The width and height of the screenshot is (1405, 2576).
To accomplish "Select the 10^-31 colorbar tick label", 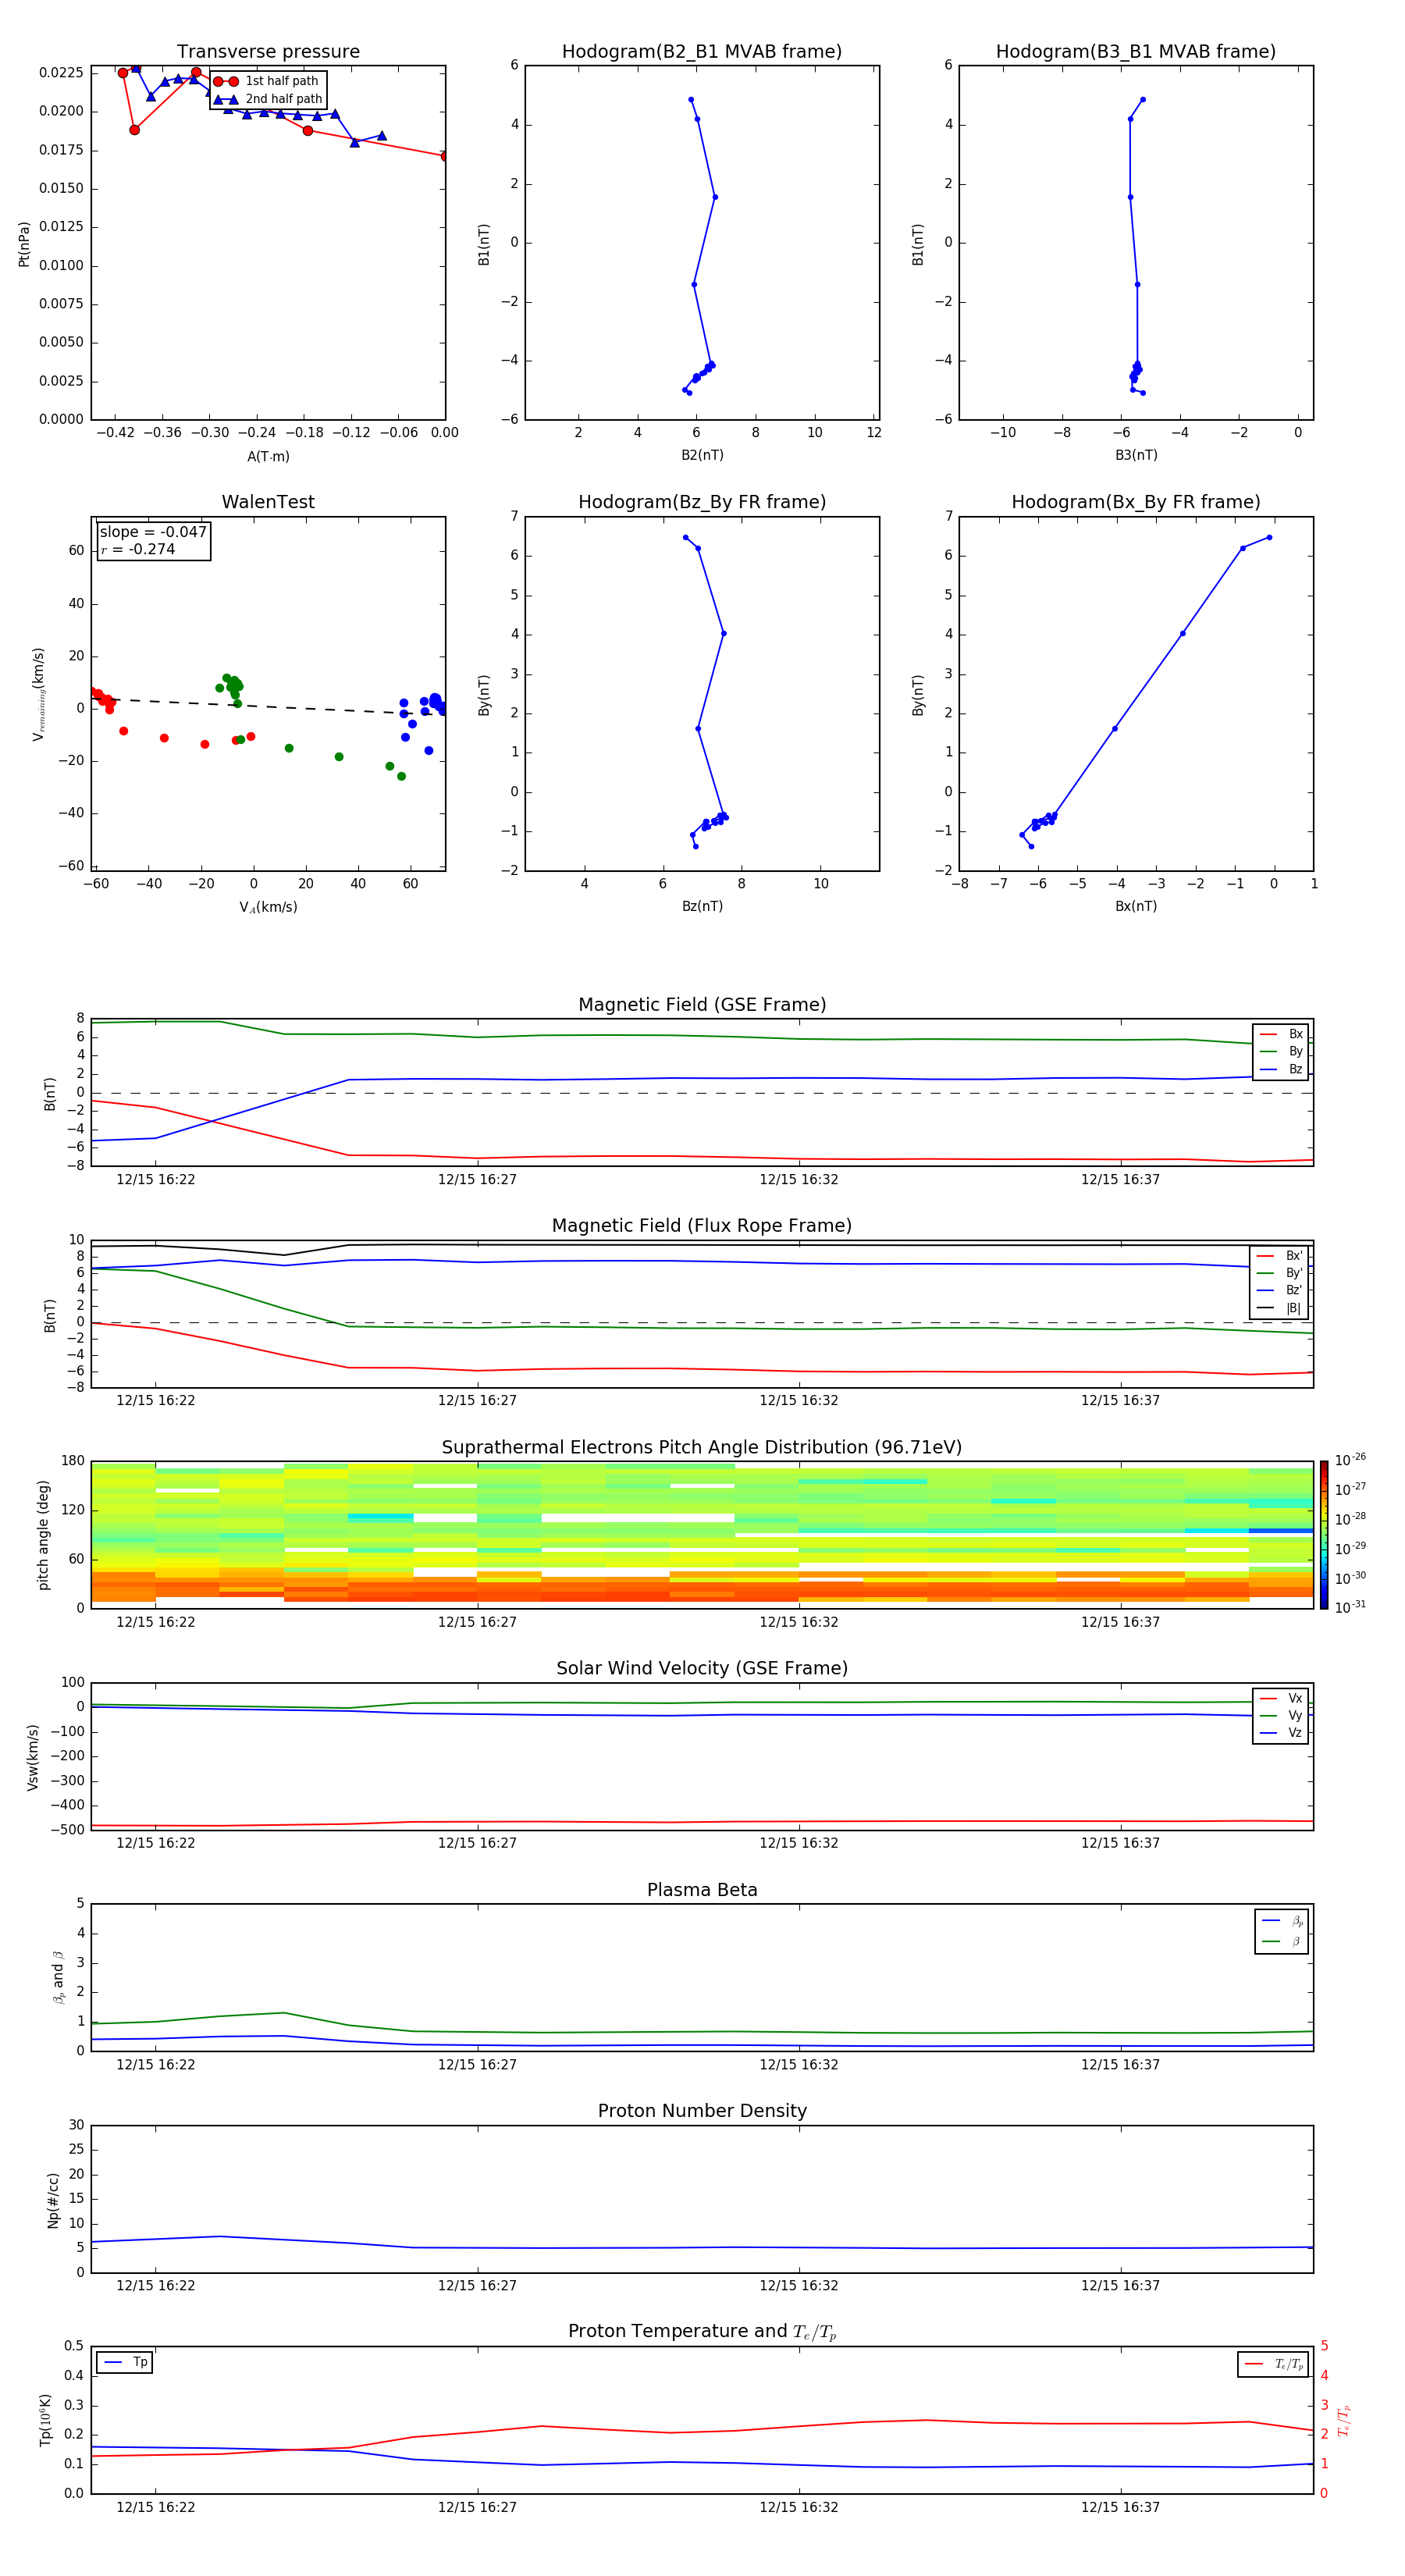I will click(1350, 1607).
